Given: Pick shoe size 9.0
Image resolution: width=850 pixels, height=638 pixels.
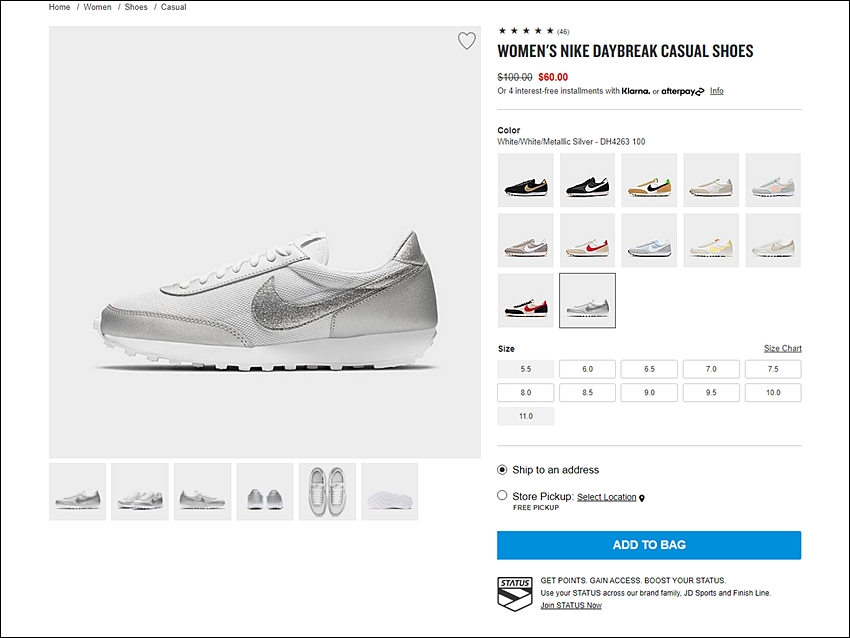Looking at the screenshot, I should pyautogui.click(x=649, y=392).
